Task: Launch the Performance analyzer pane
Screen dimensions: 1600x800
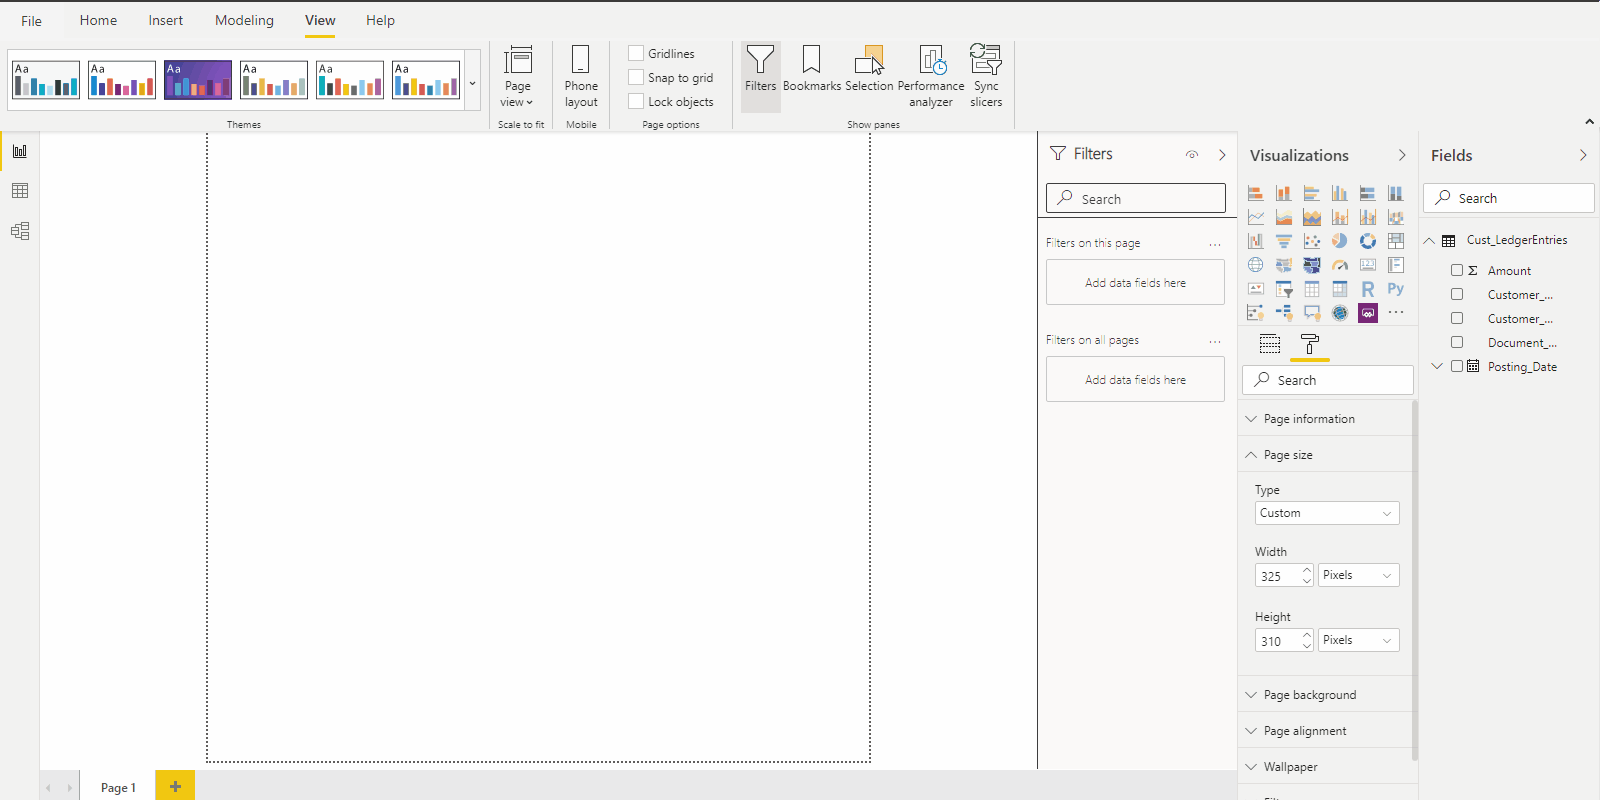Action: coord(931,75)
